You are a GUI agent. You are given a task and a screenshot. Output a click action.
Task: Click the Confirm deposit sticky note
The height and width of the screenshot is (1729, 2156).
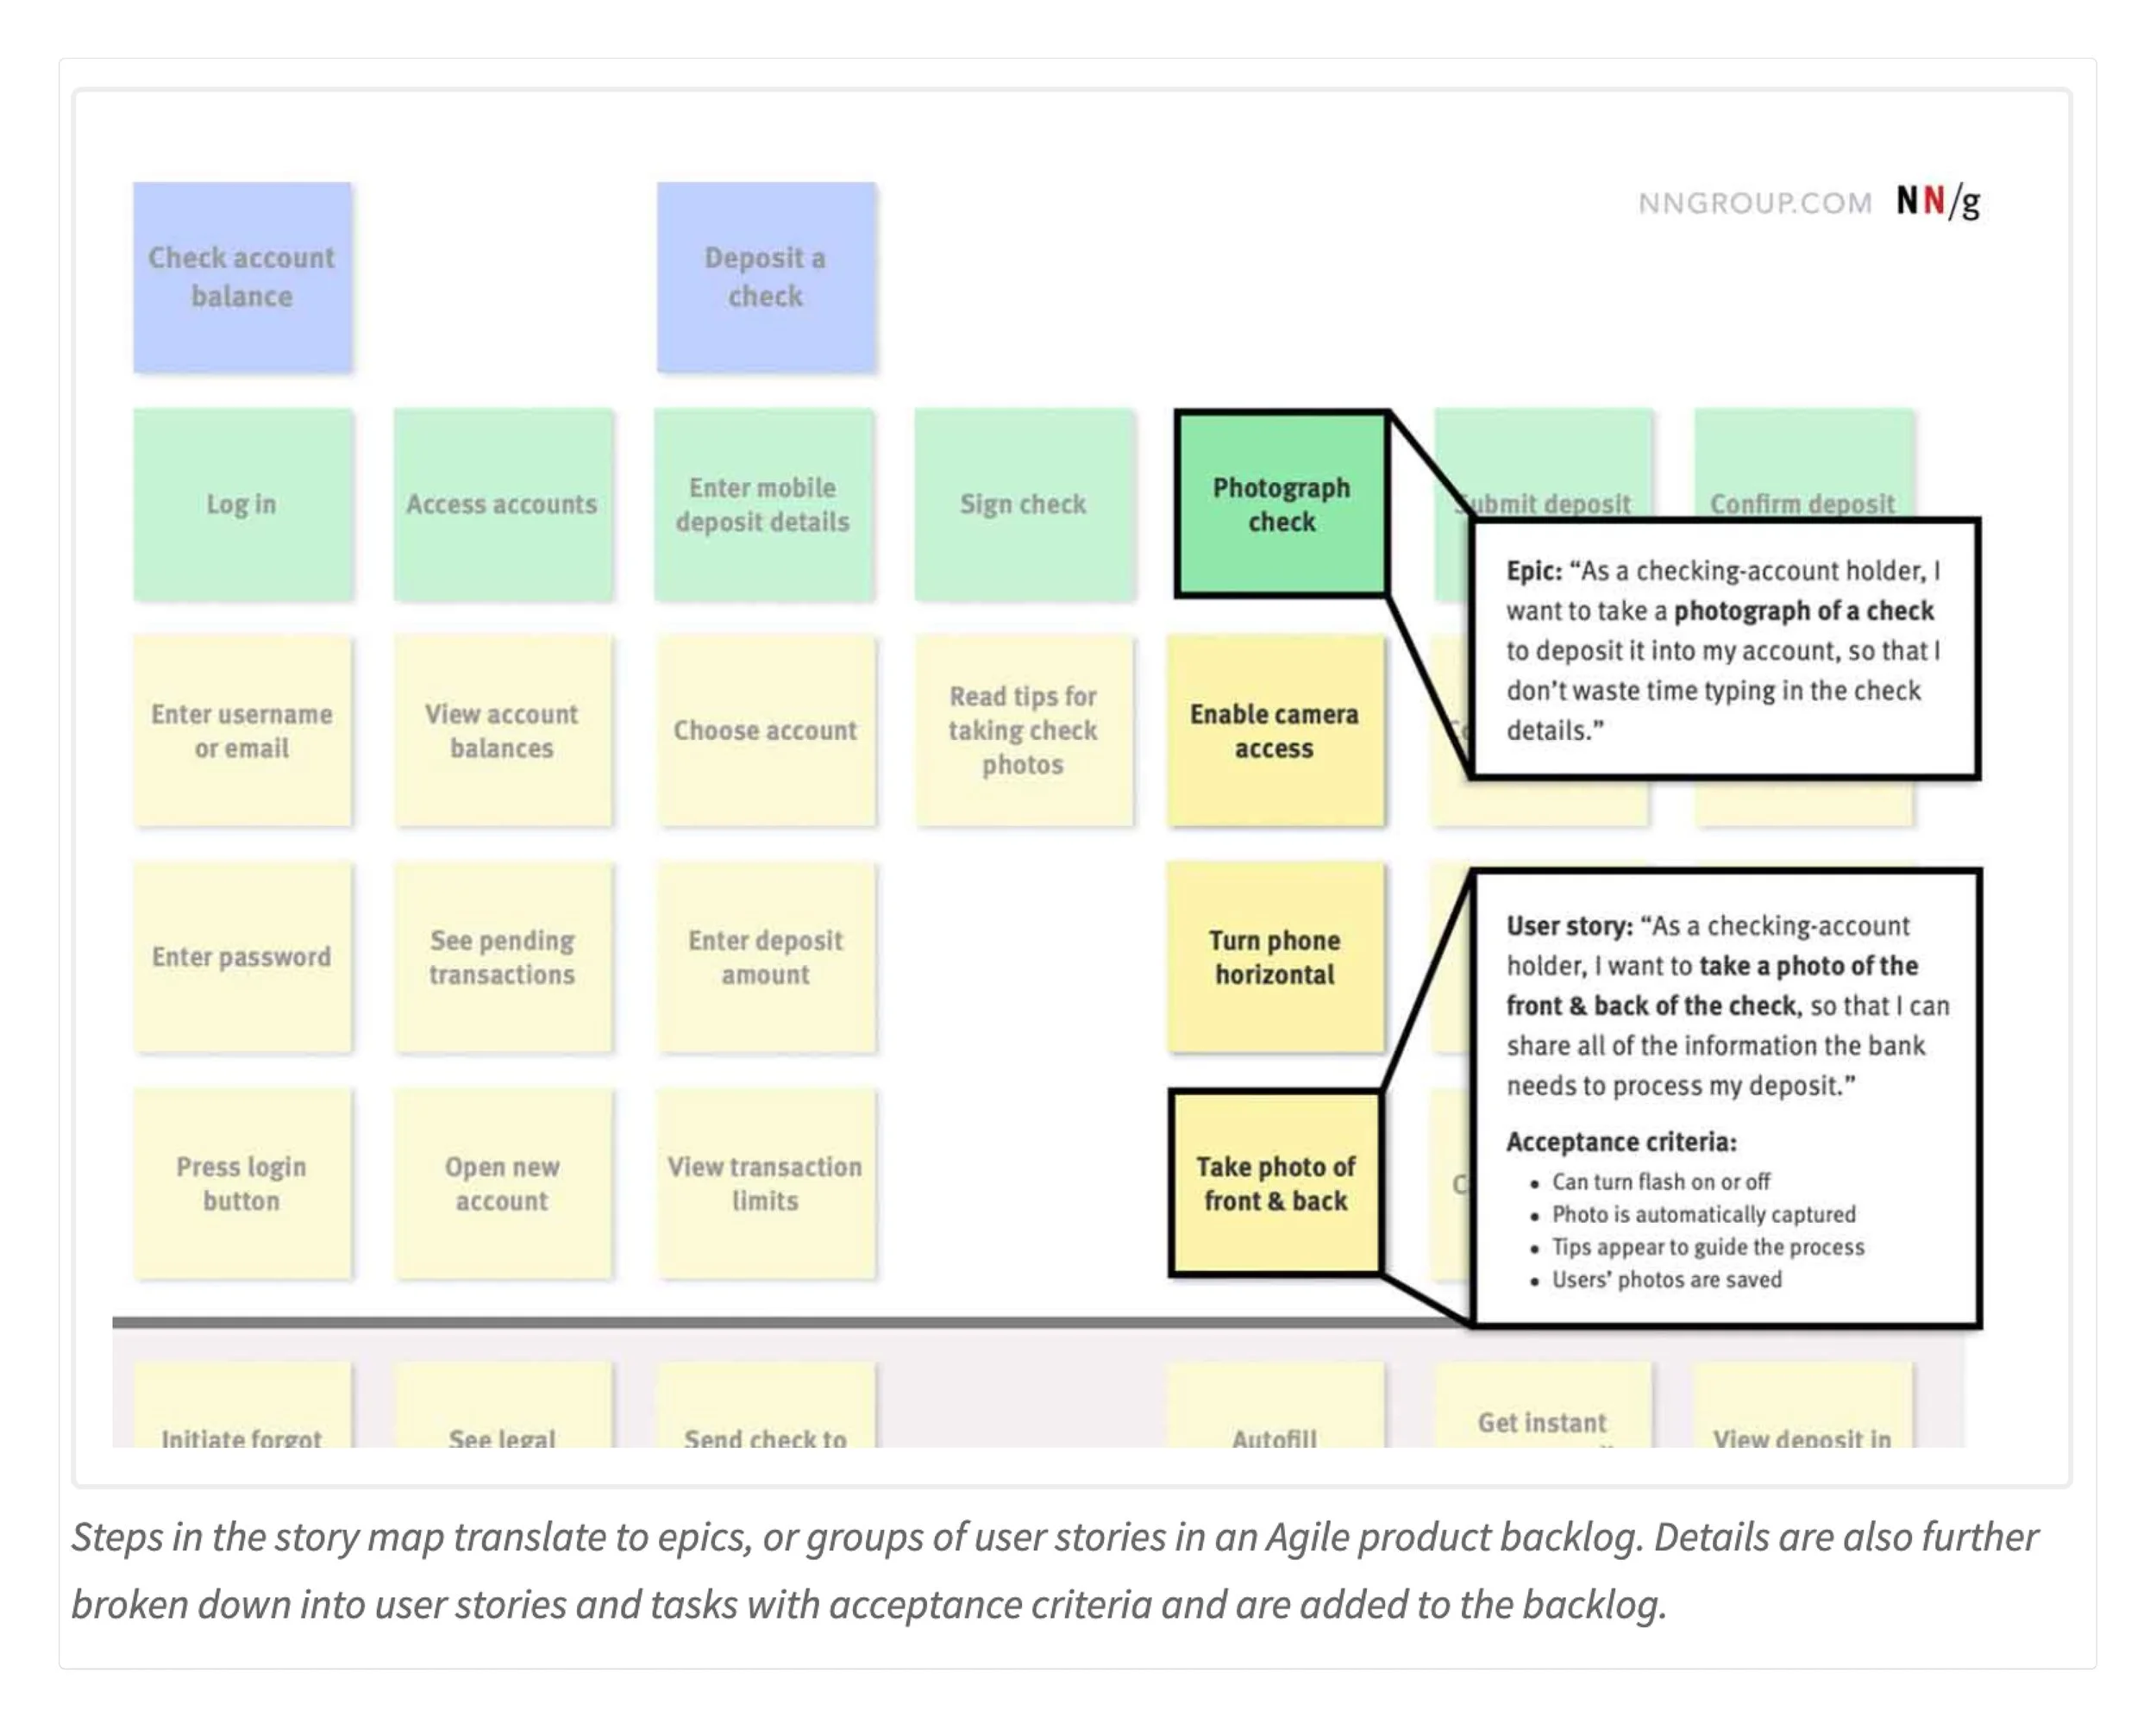(1803, 464)
